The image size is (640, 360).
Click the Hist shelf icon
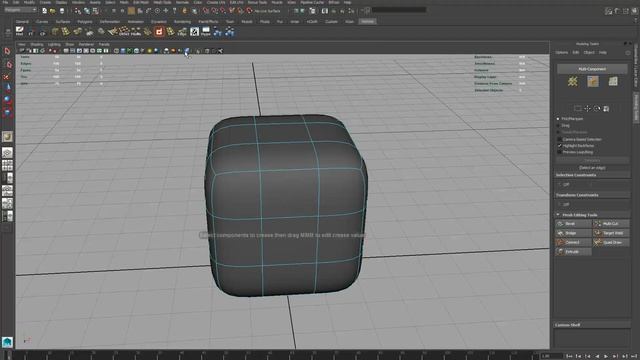click(x=19, y=31)
